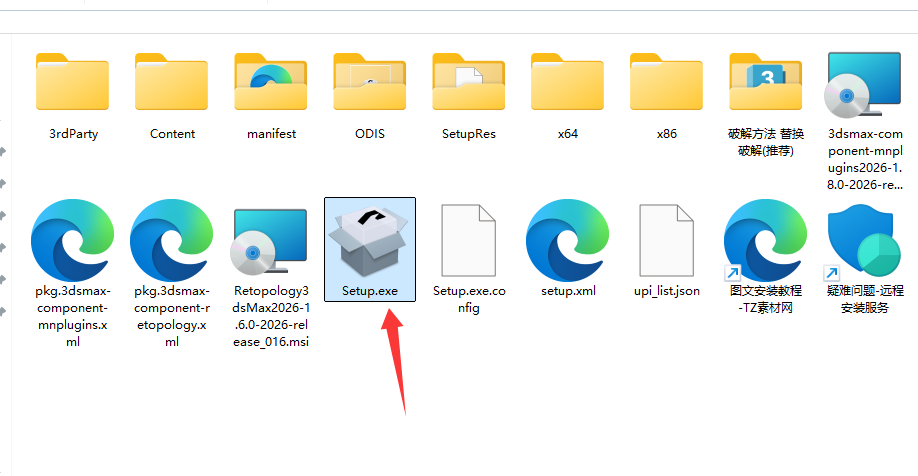The image size is (918, 476).
Task: Select the Setup.exe box icon
Action: [x=368, y=241]
